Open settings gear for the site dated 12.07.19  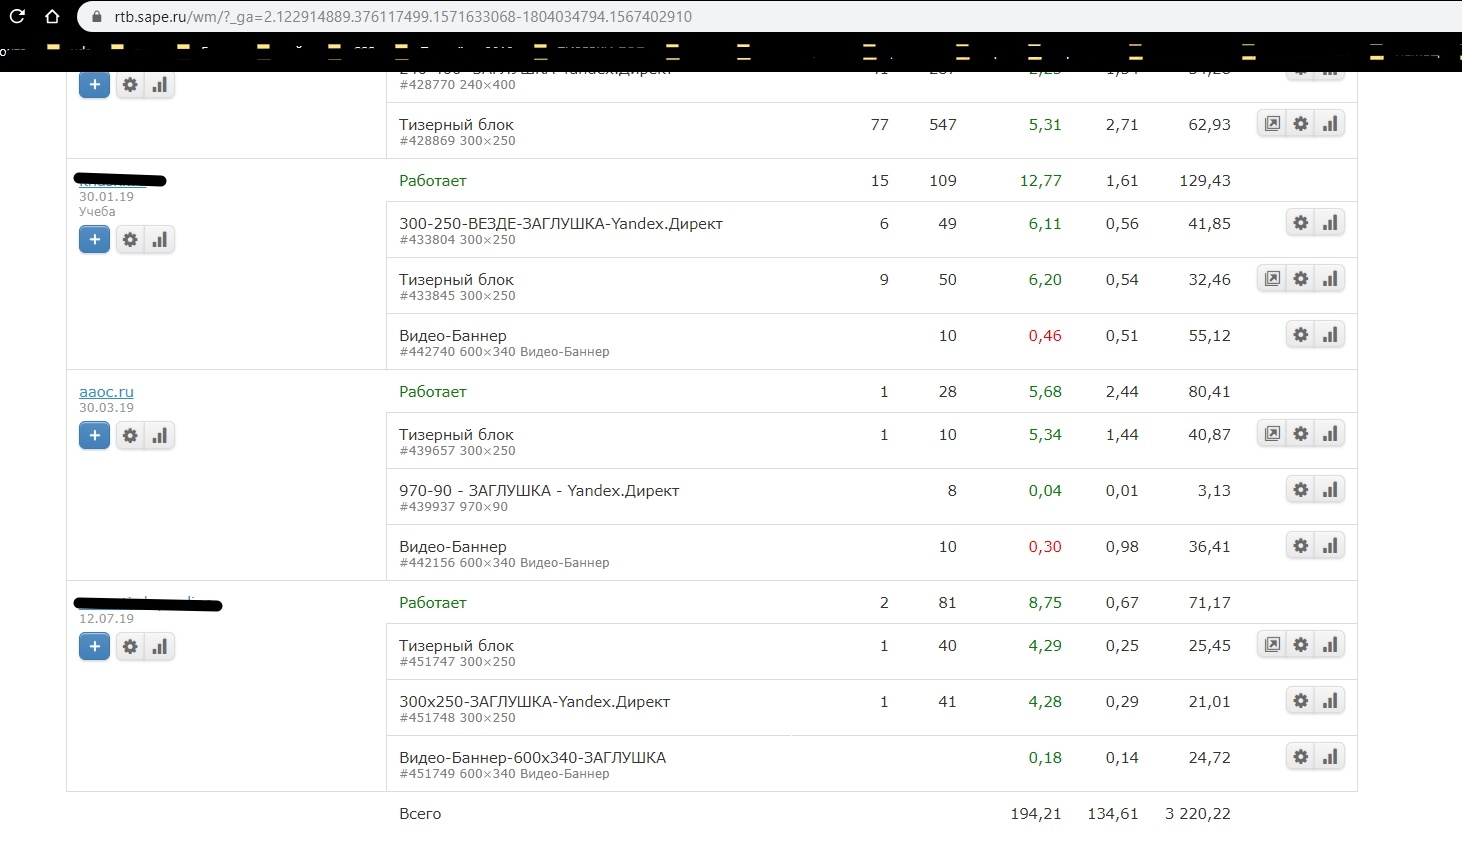pos(130,646)
